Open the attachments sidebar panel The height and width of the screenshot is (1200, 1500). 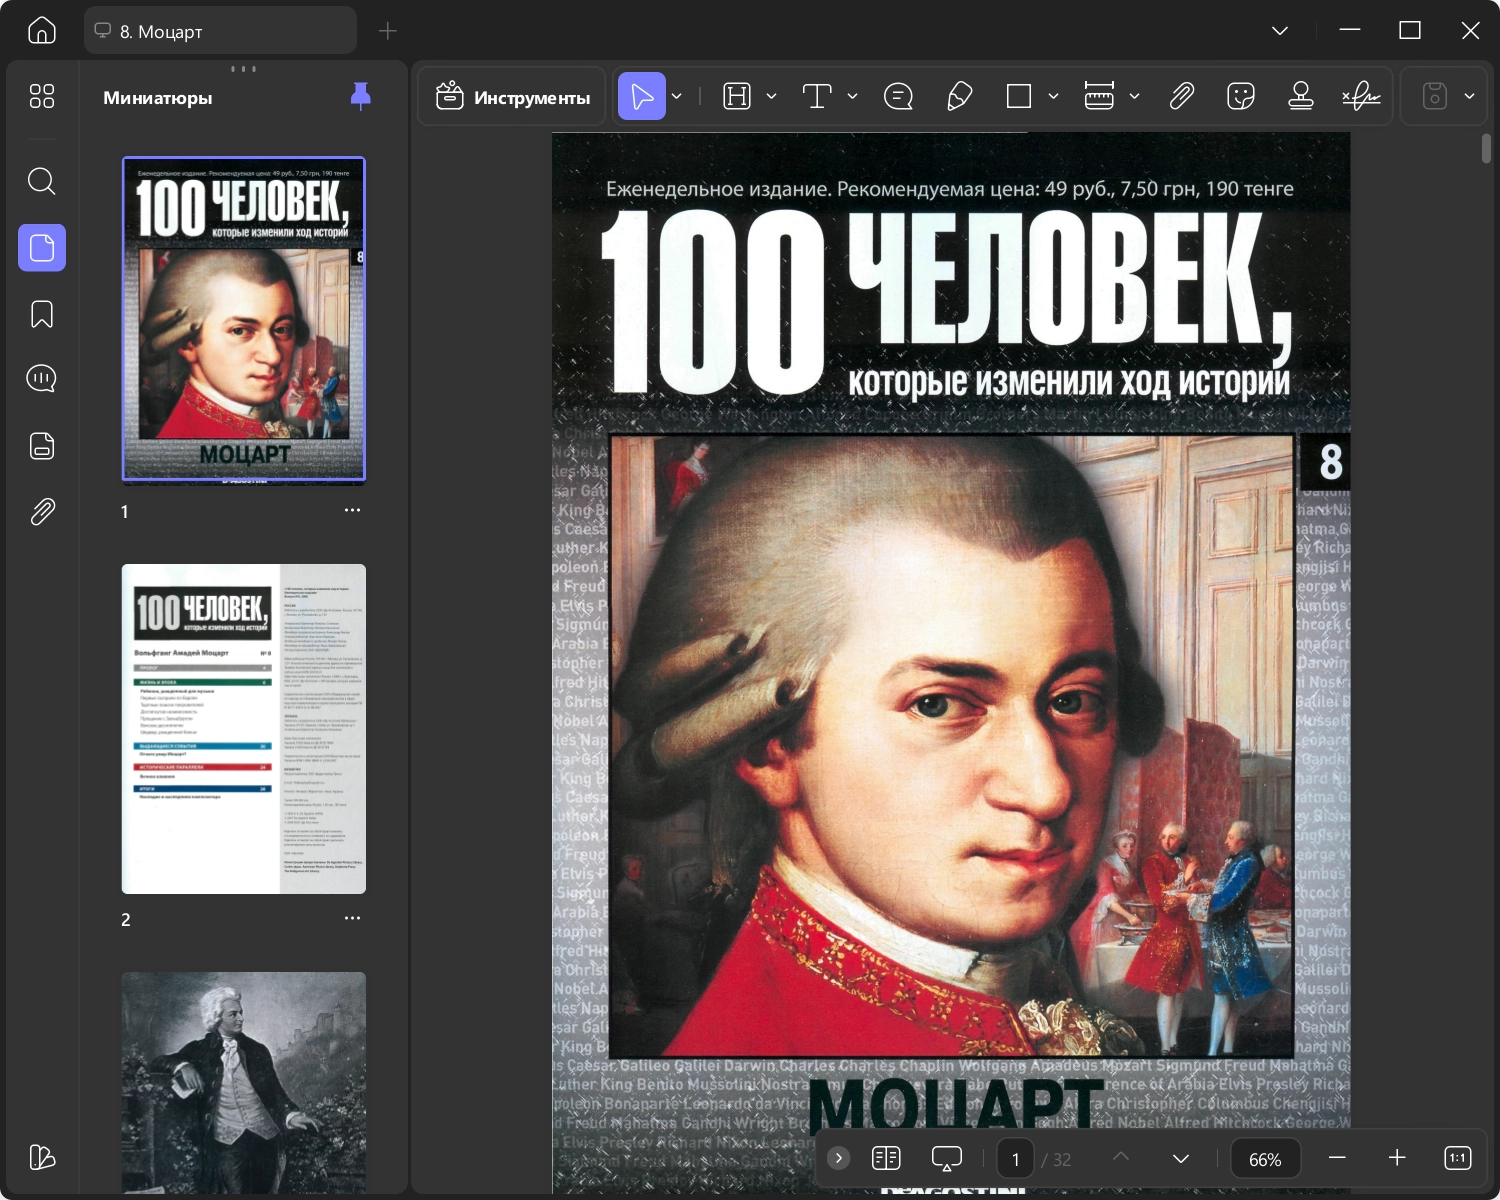41,512
